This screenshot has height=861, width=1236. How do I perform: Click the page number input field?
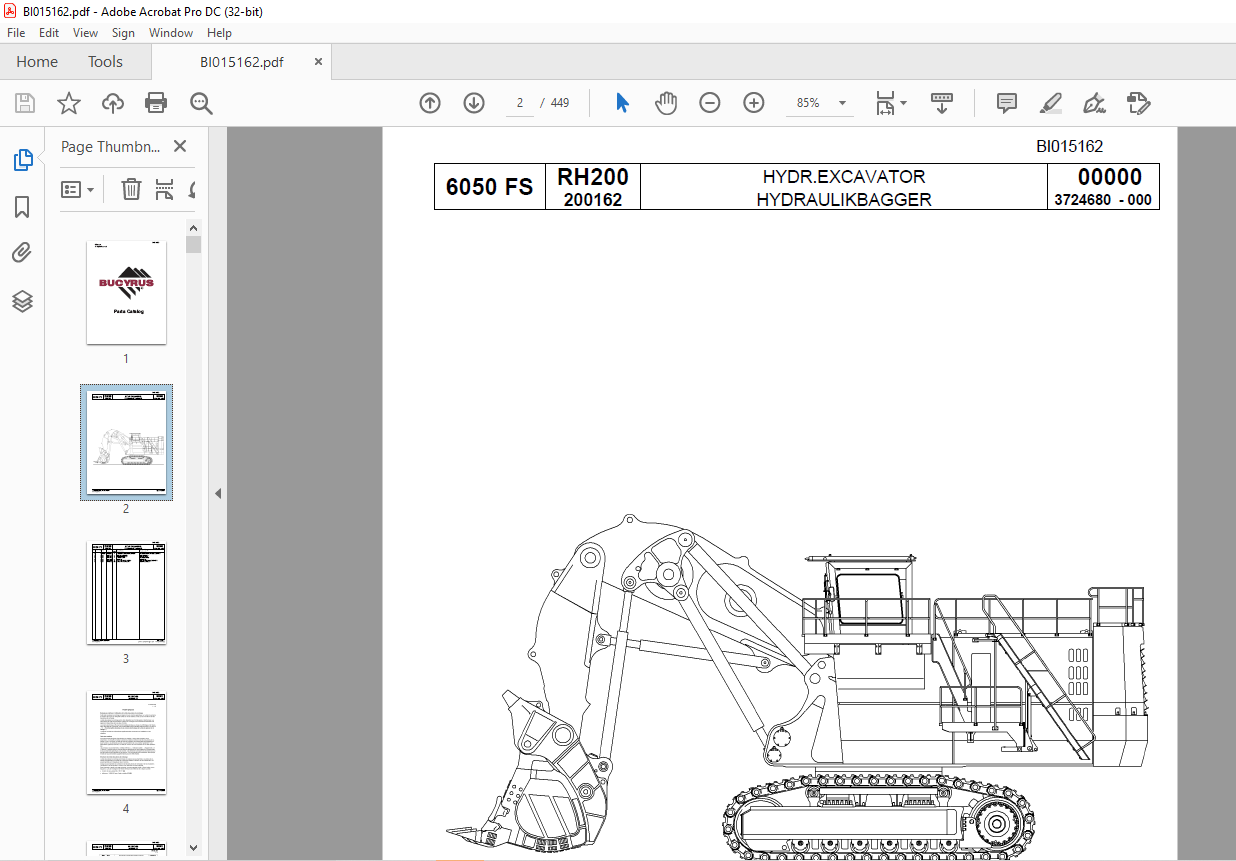click(520, 103)
